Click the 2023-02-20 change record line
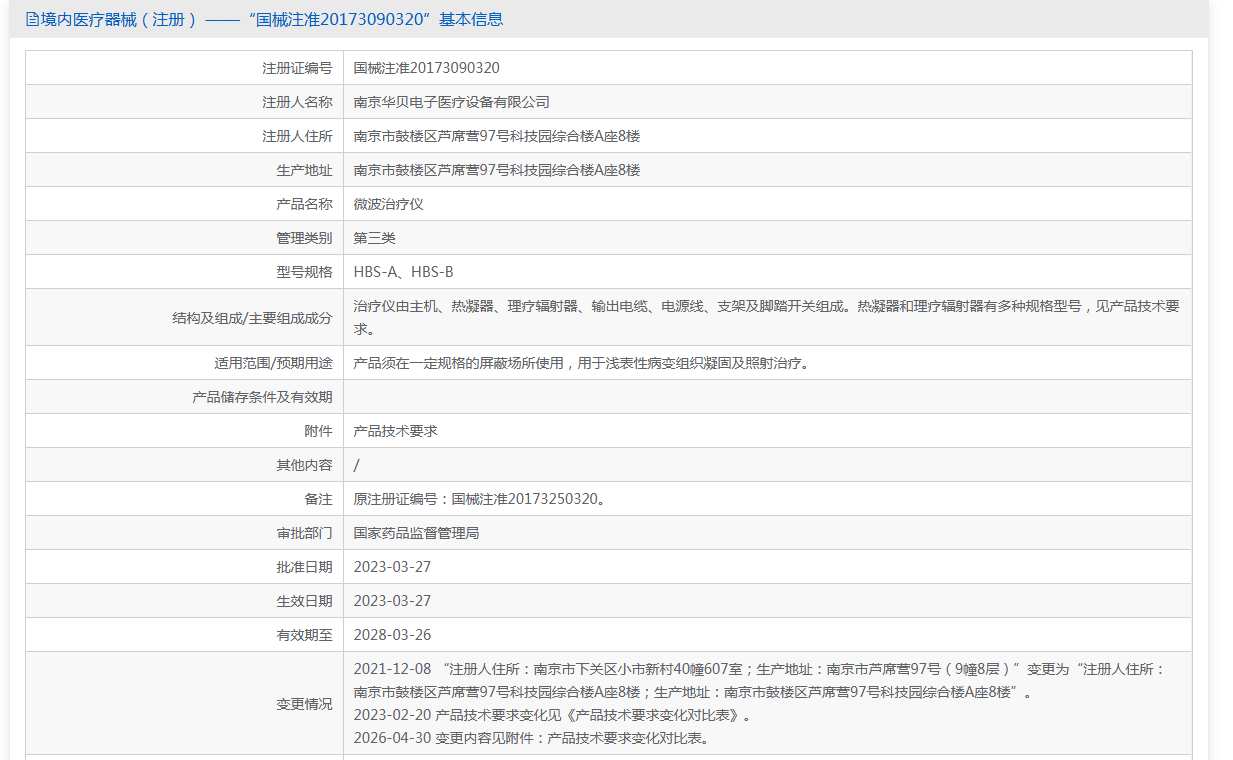This screenshot has width=1233, height=760. (x=552, y=716)
